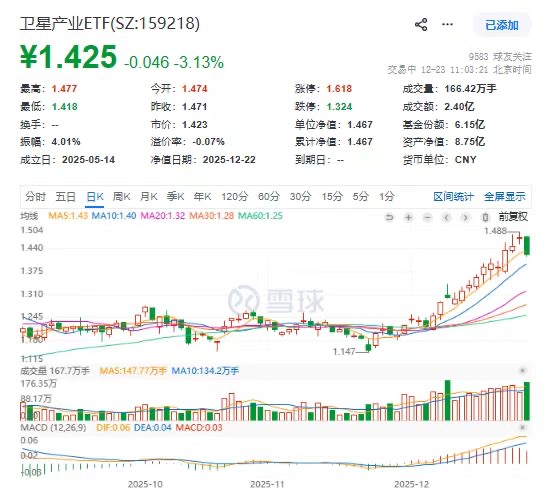The width and height of the screenshot is (555, 493).
Task: Click the 货币单位 value CNY
Action: [x=465, y=160]
